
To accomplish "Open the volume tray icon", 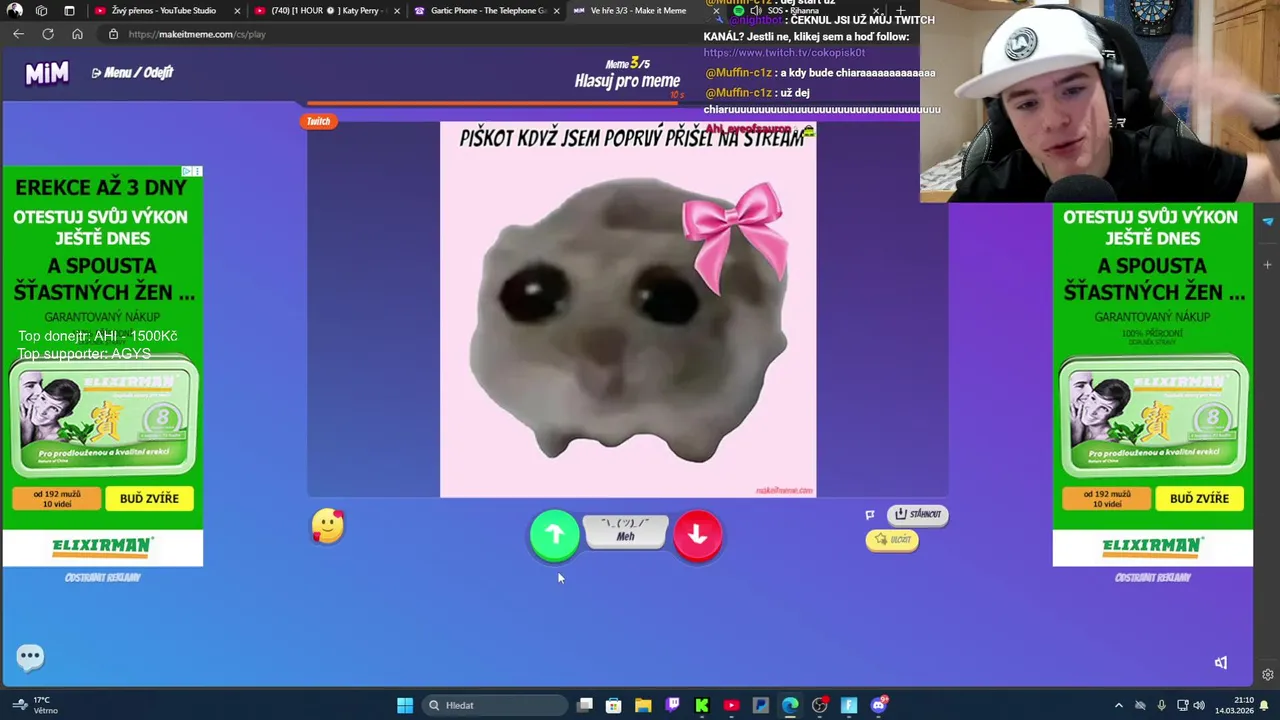I will (x=1199, y=705).
